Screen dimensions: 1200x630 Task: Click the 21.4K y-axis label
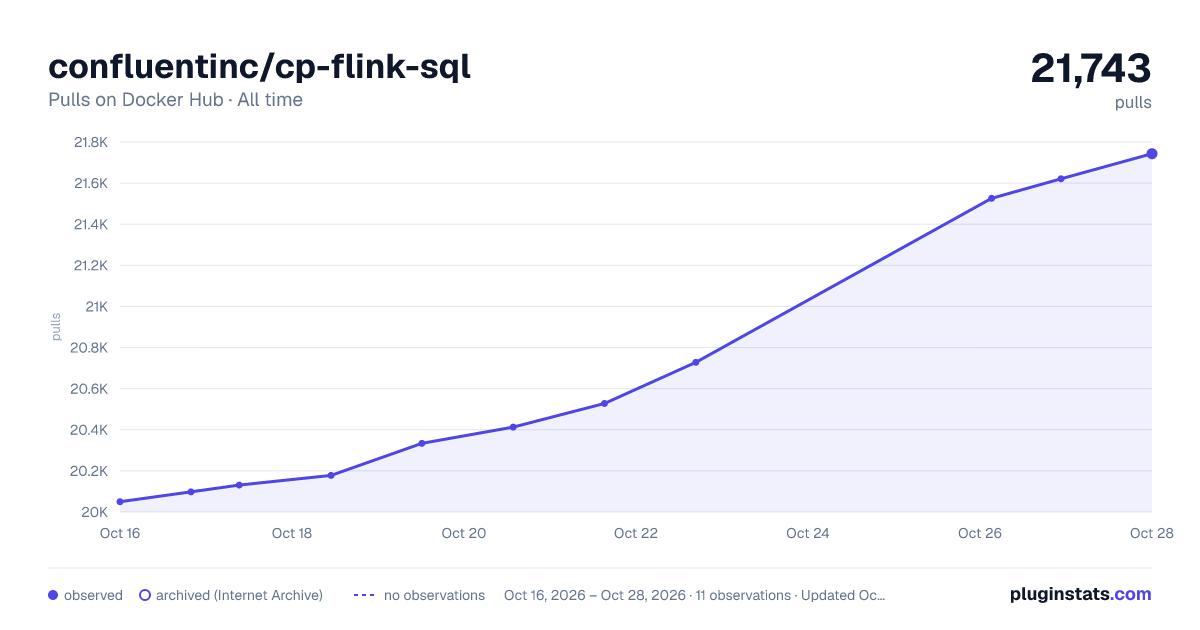click(90, 224)
